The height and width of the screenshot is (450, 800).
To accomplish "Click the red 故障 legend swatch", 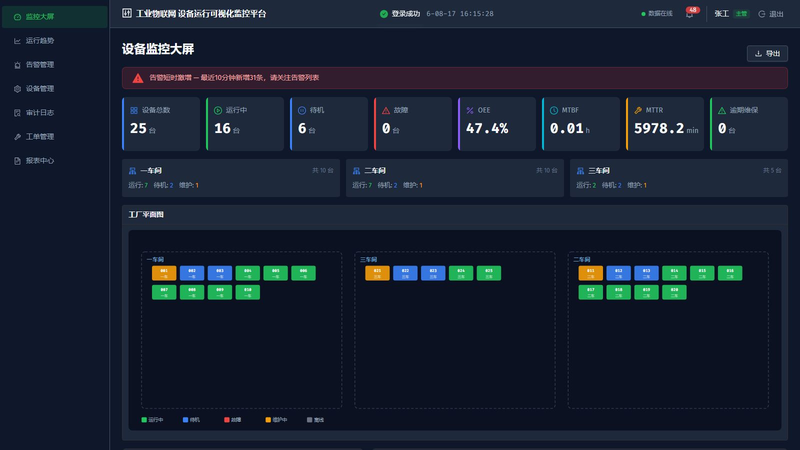I will coord(227,420).
